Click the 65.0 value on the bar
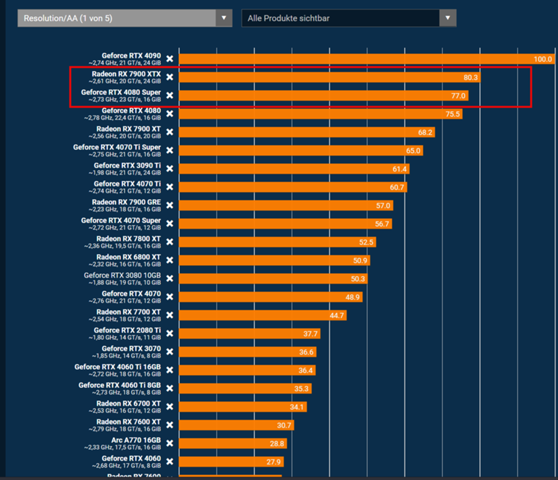Screen dimensions: 558x480 [413, 151]
